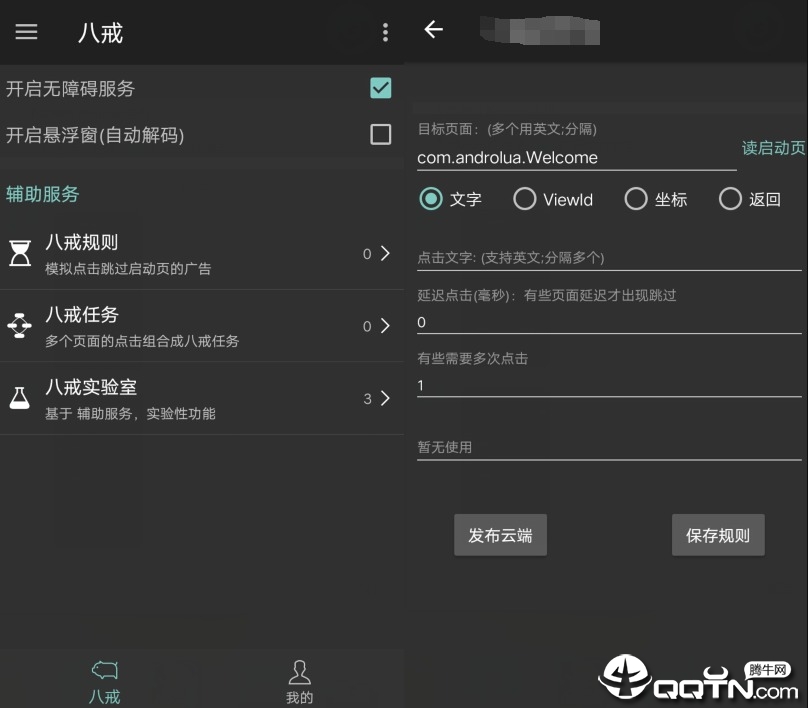Screen dimensions: 808x708
Task: Choose the 返回 radio option
Action: point(730,199)
